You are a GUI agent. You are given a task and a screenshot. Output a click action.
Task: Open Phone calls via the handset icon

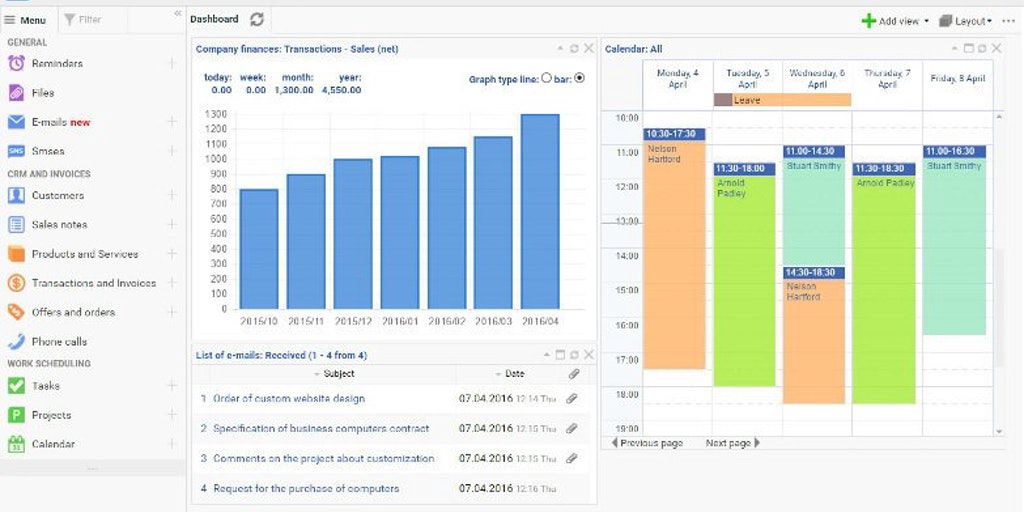coord(16,341)
